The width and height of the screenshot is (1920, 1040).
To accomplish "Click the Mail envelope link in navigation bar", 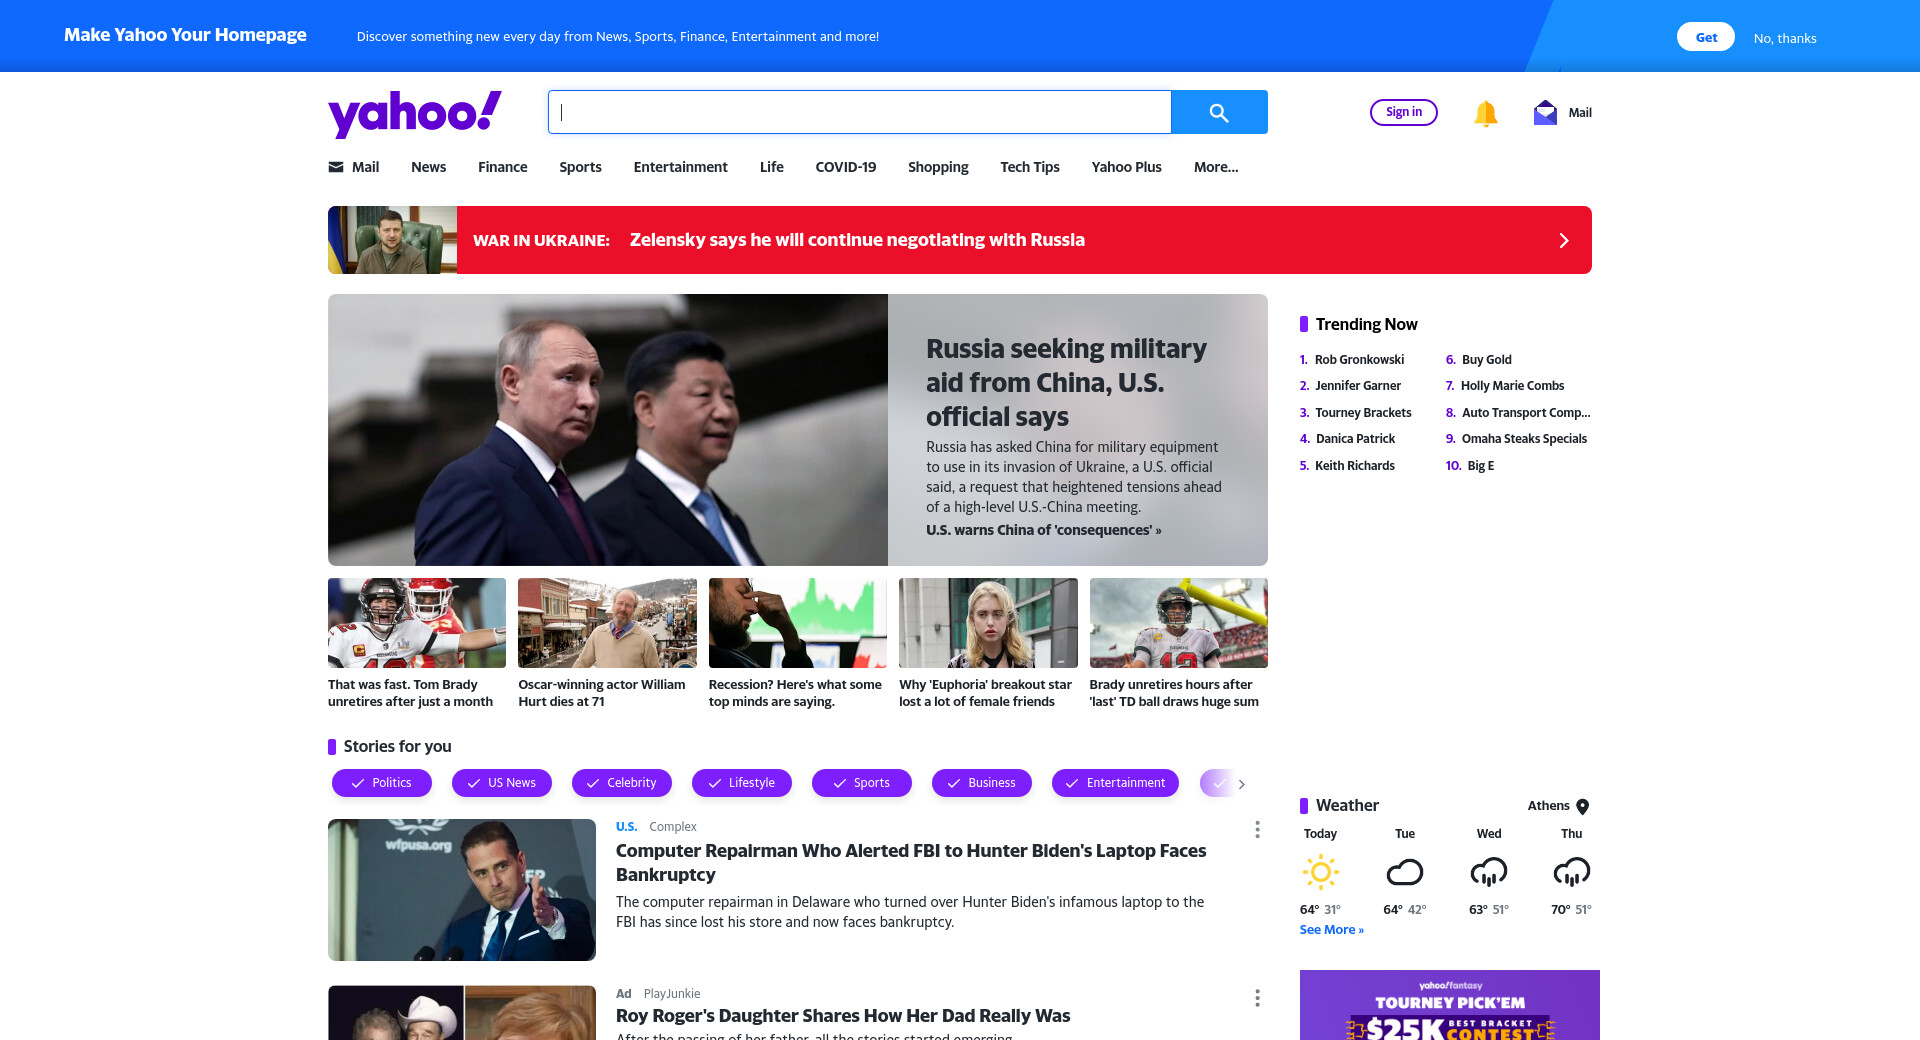I will click(x=354, y=167).
